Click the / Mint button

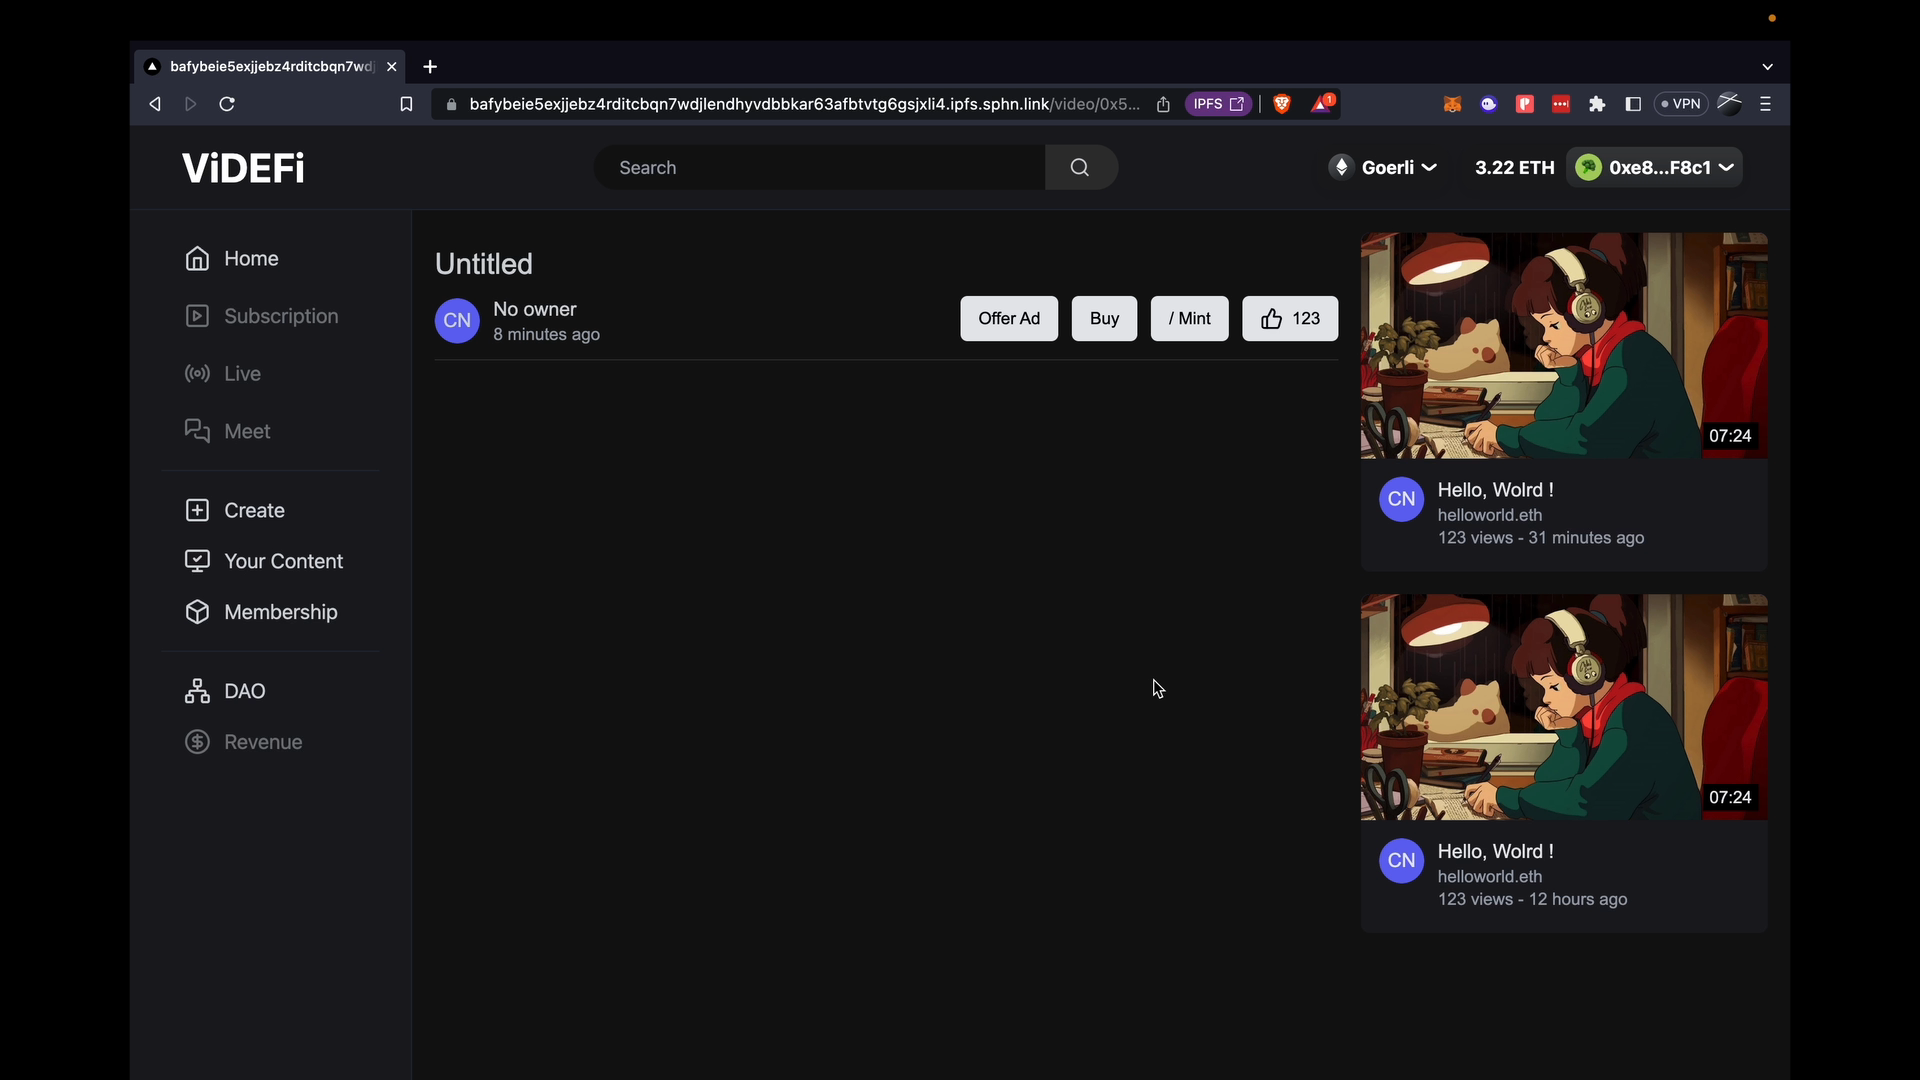coord(1189,318)
